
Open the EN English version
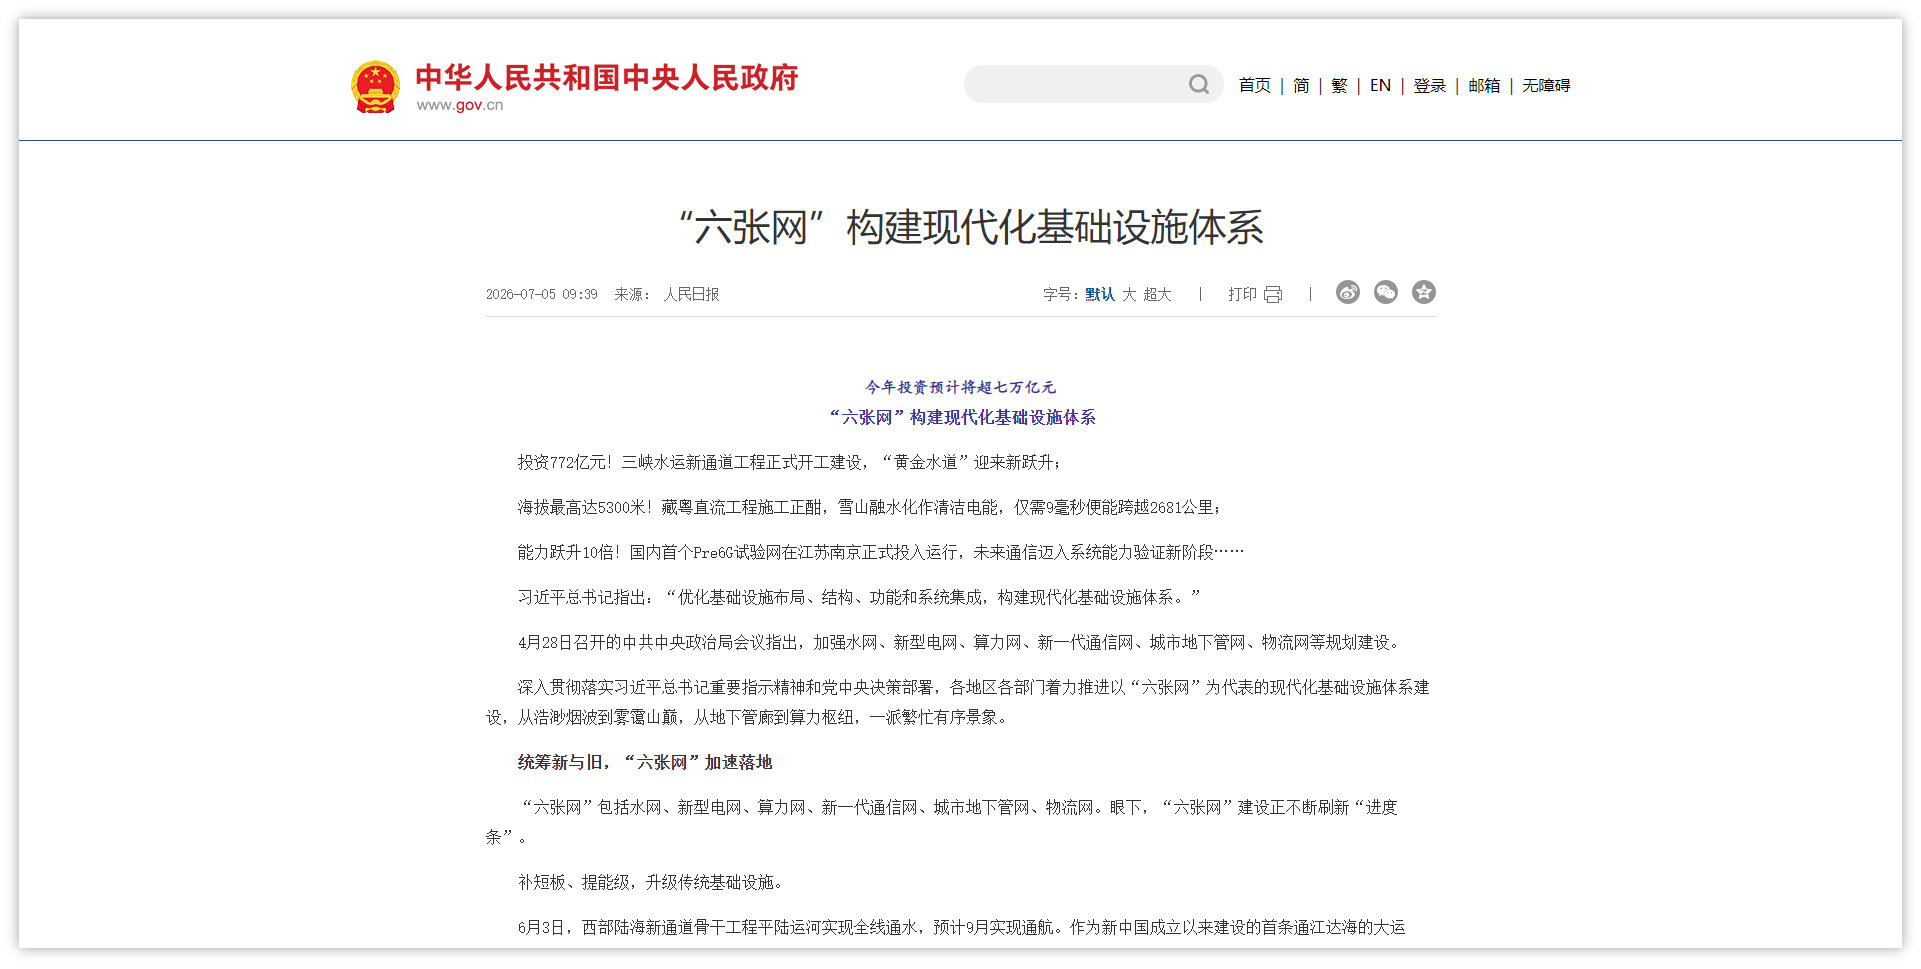[1380, 86]
